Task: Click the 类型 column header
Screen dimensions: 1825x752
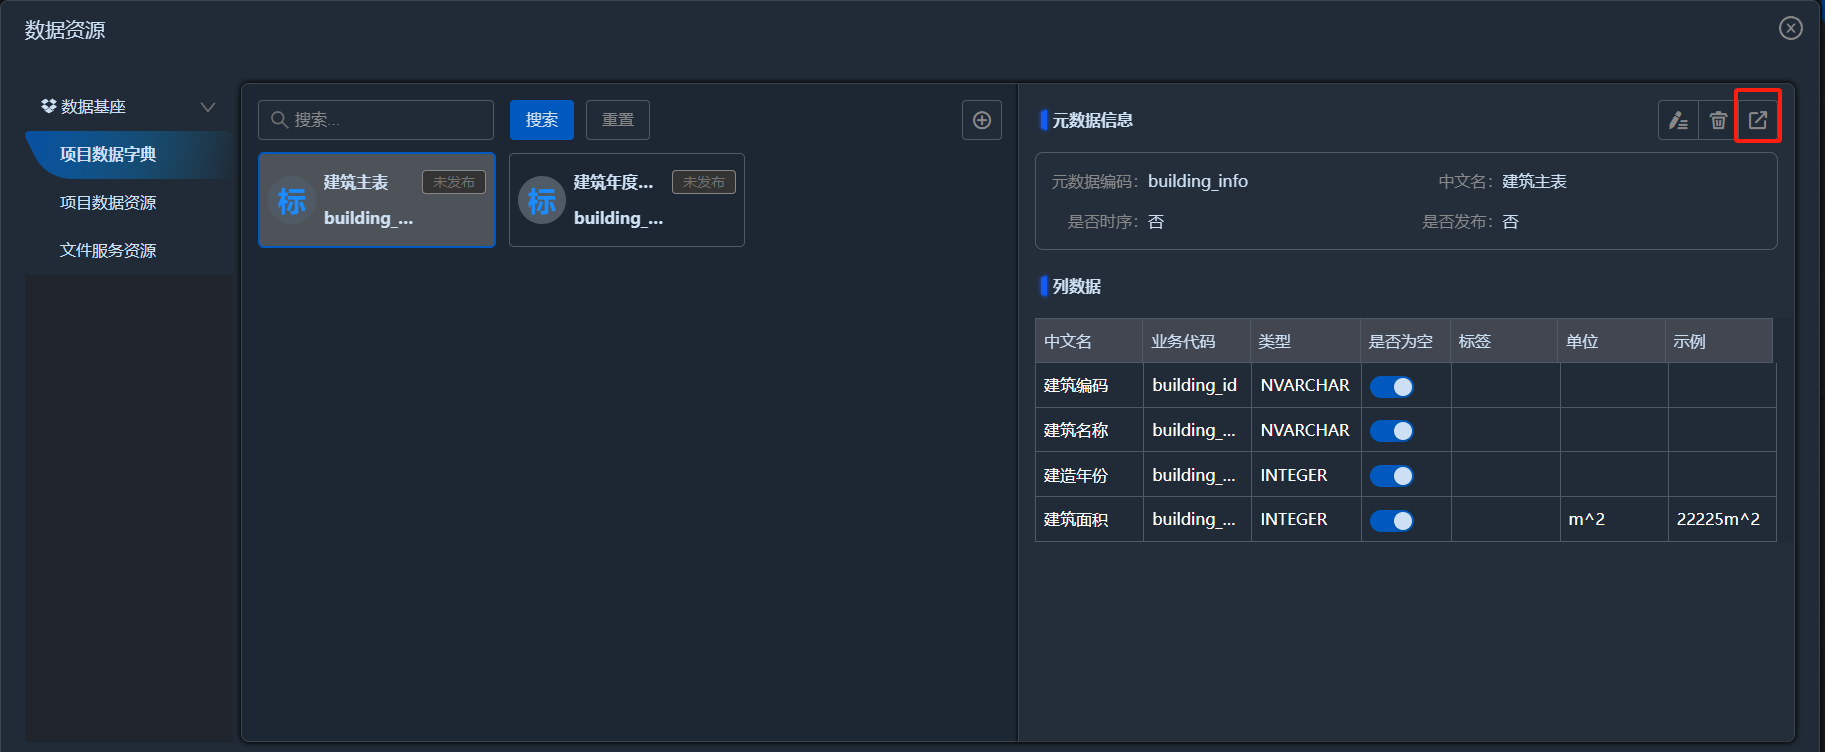Action: pyautogui.click(x=1306, y=341)
